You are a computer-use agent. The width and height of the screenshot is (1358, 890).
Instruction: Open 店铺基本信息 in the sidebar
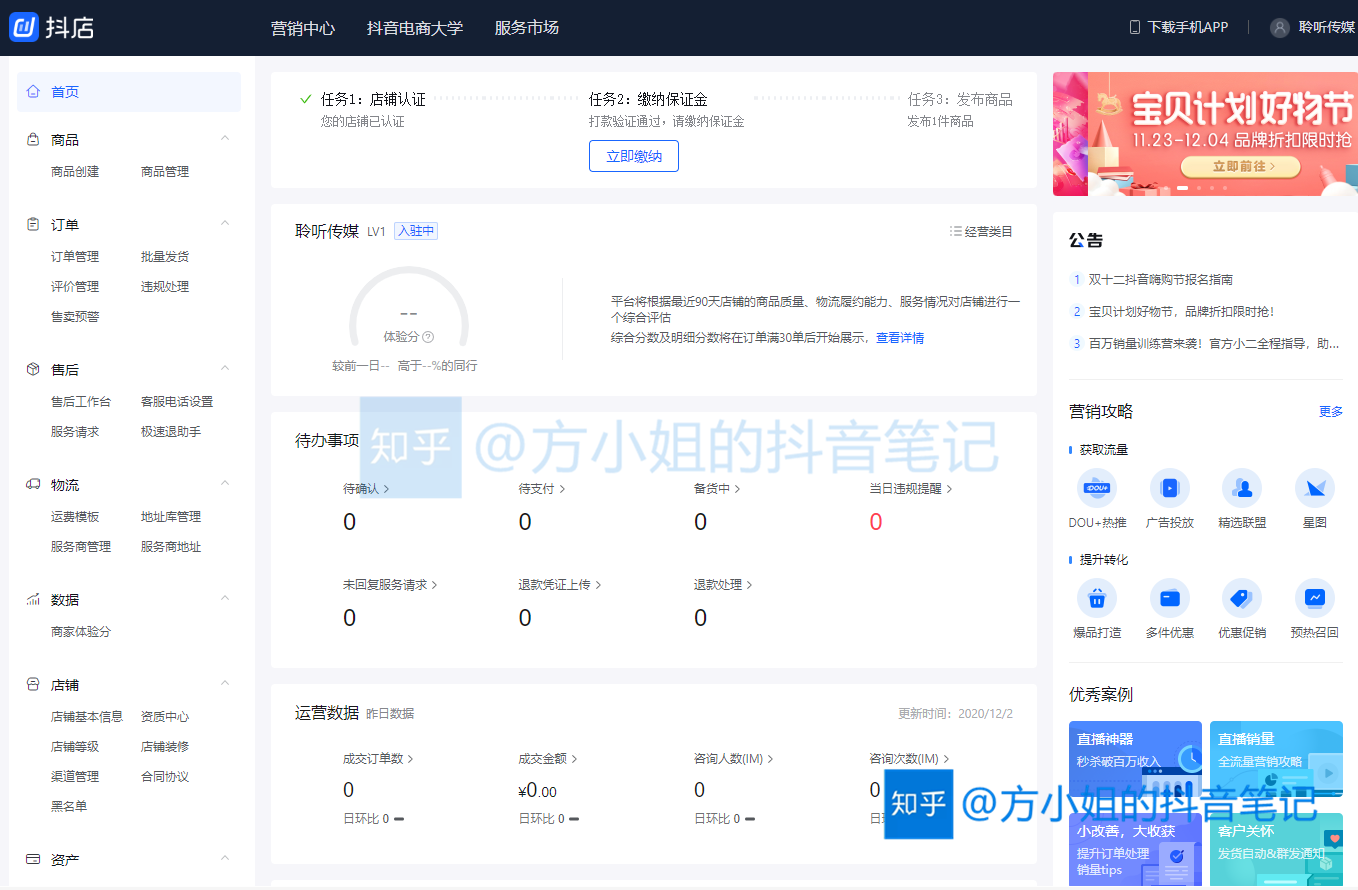coord(87,717)
